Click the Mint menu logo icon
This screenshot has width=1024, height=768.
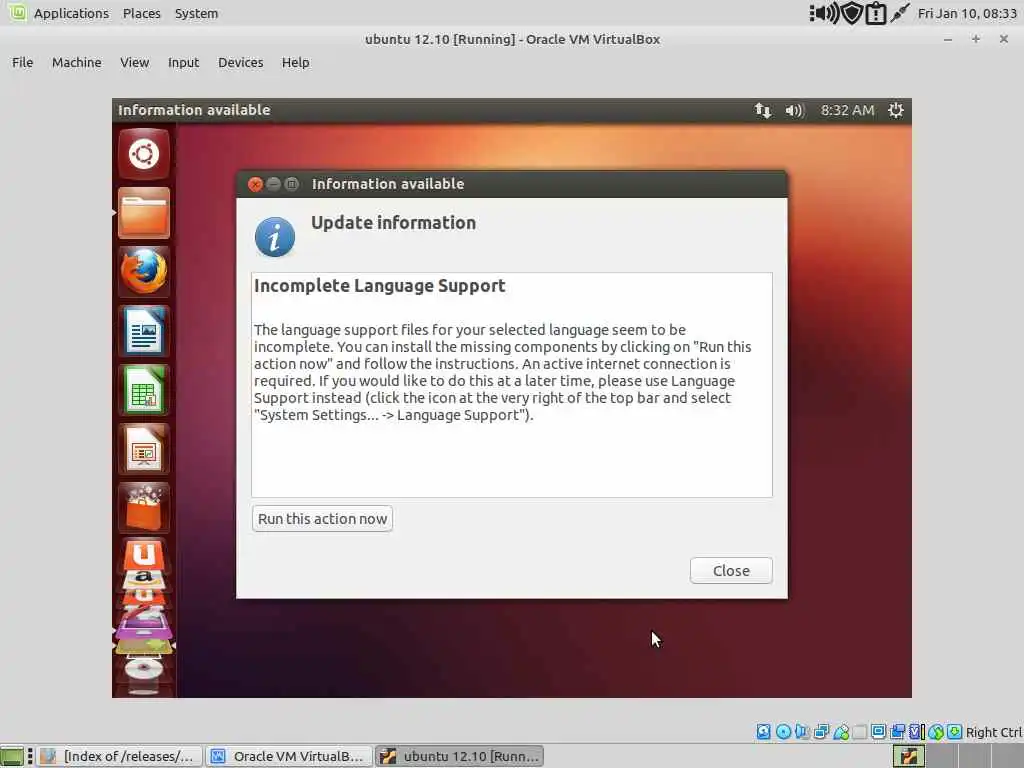17,12
